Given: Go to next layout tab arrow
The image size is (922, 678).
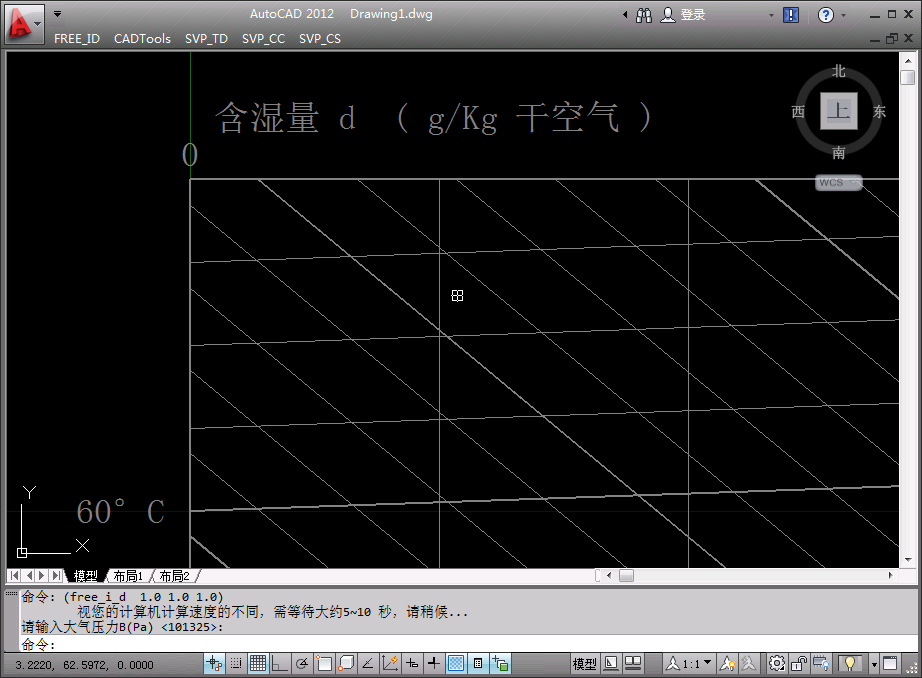Looking at the screenshot, I should [x=42, y=576].
